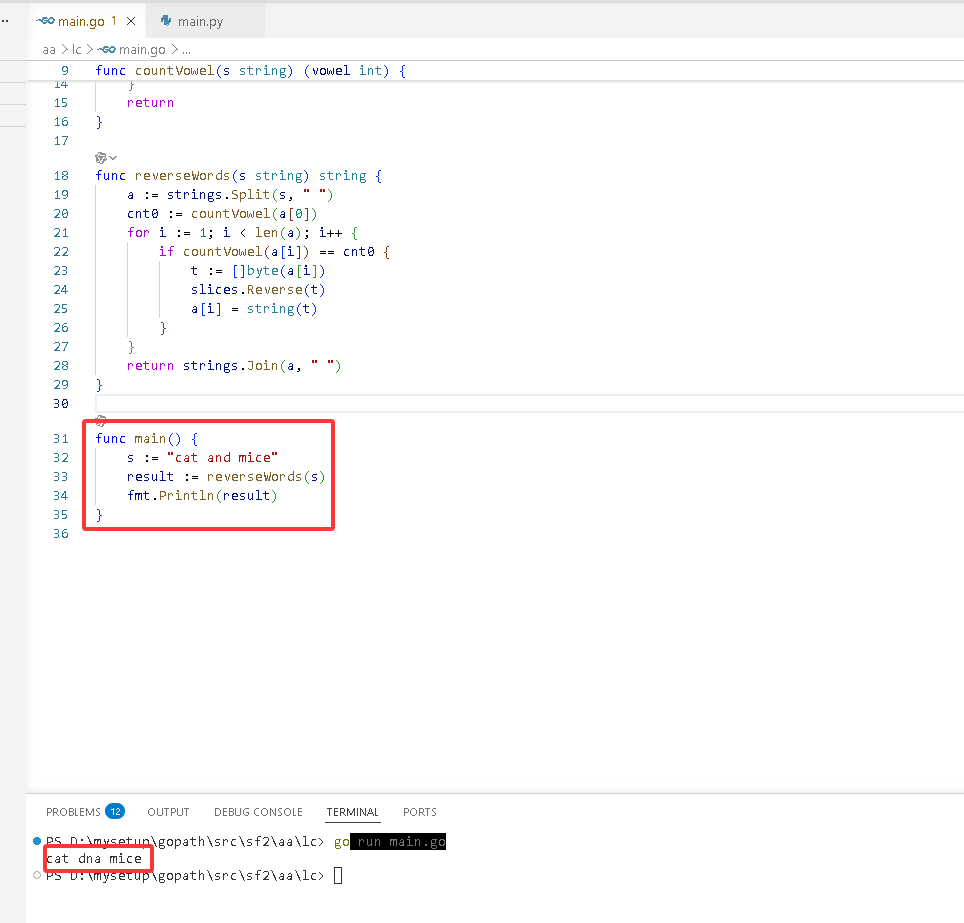Image resolution: width=964 pixels, height=923 pixels.
Task: Click sticky scroll header 'func countVowel'
Action: point(251,70)
